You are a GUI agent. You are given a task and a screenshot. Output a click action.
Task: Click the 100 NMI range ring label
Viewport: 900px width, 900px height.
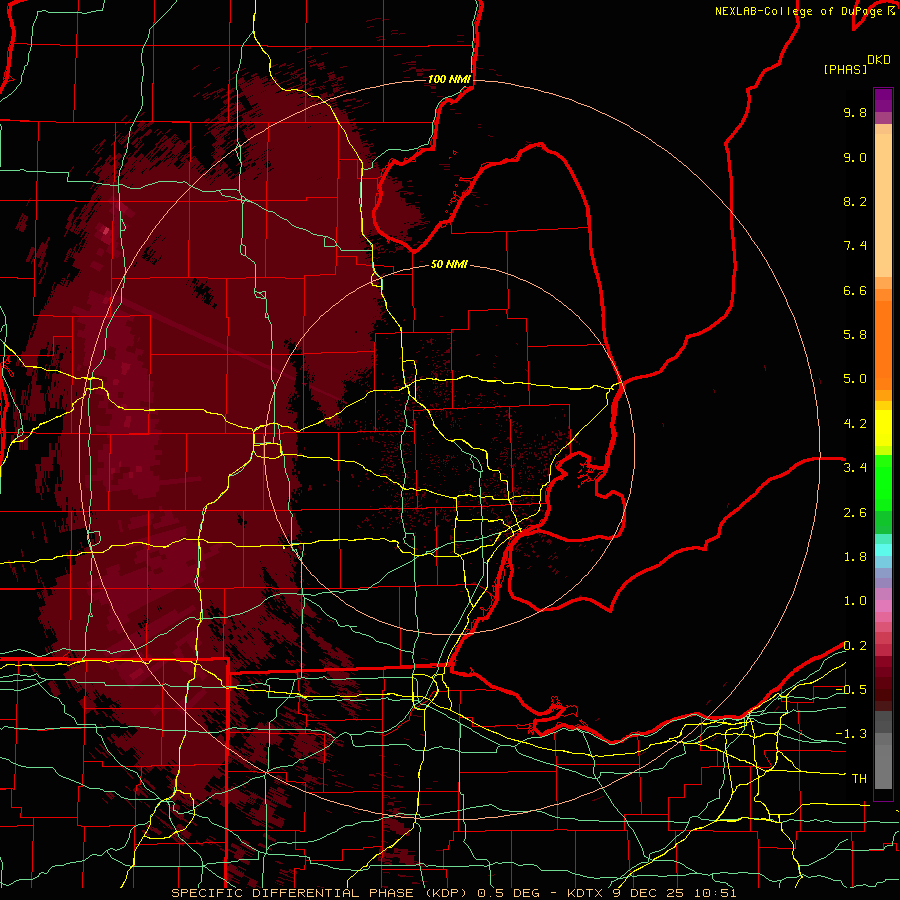point(449,79)
